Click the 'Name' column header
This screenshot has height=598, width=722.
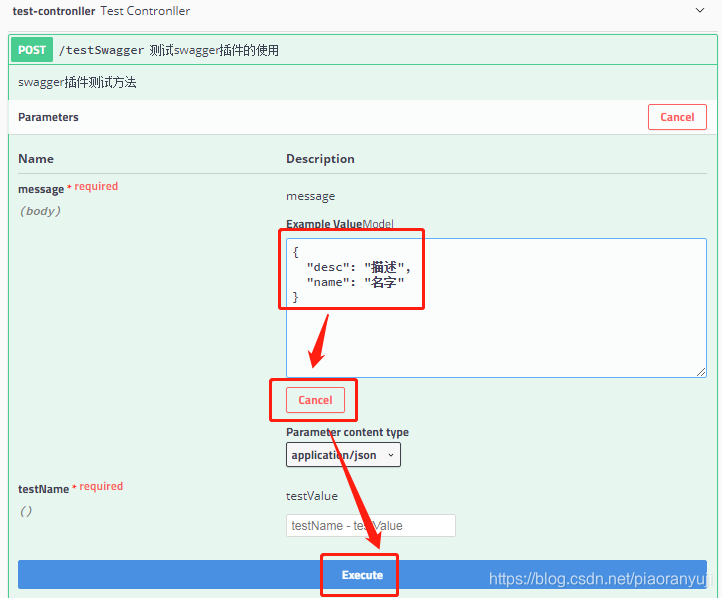(x=36, y=159)
